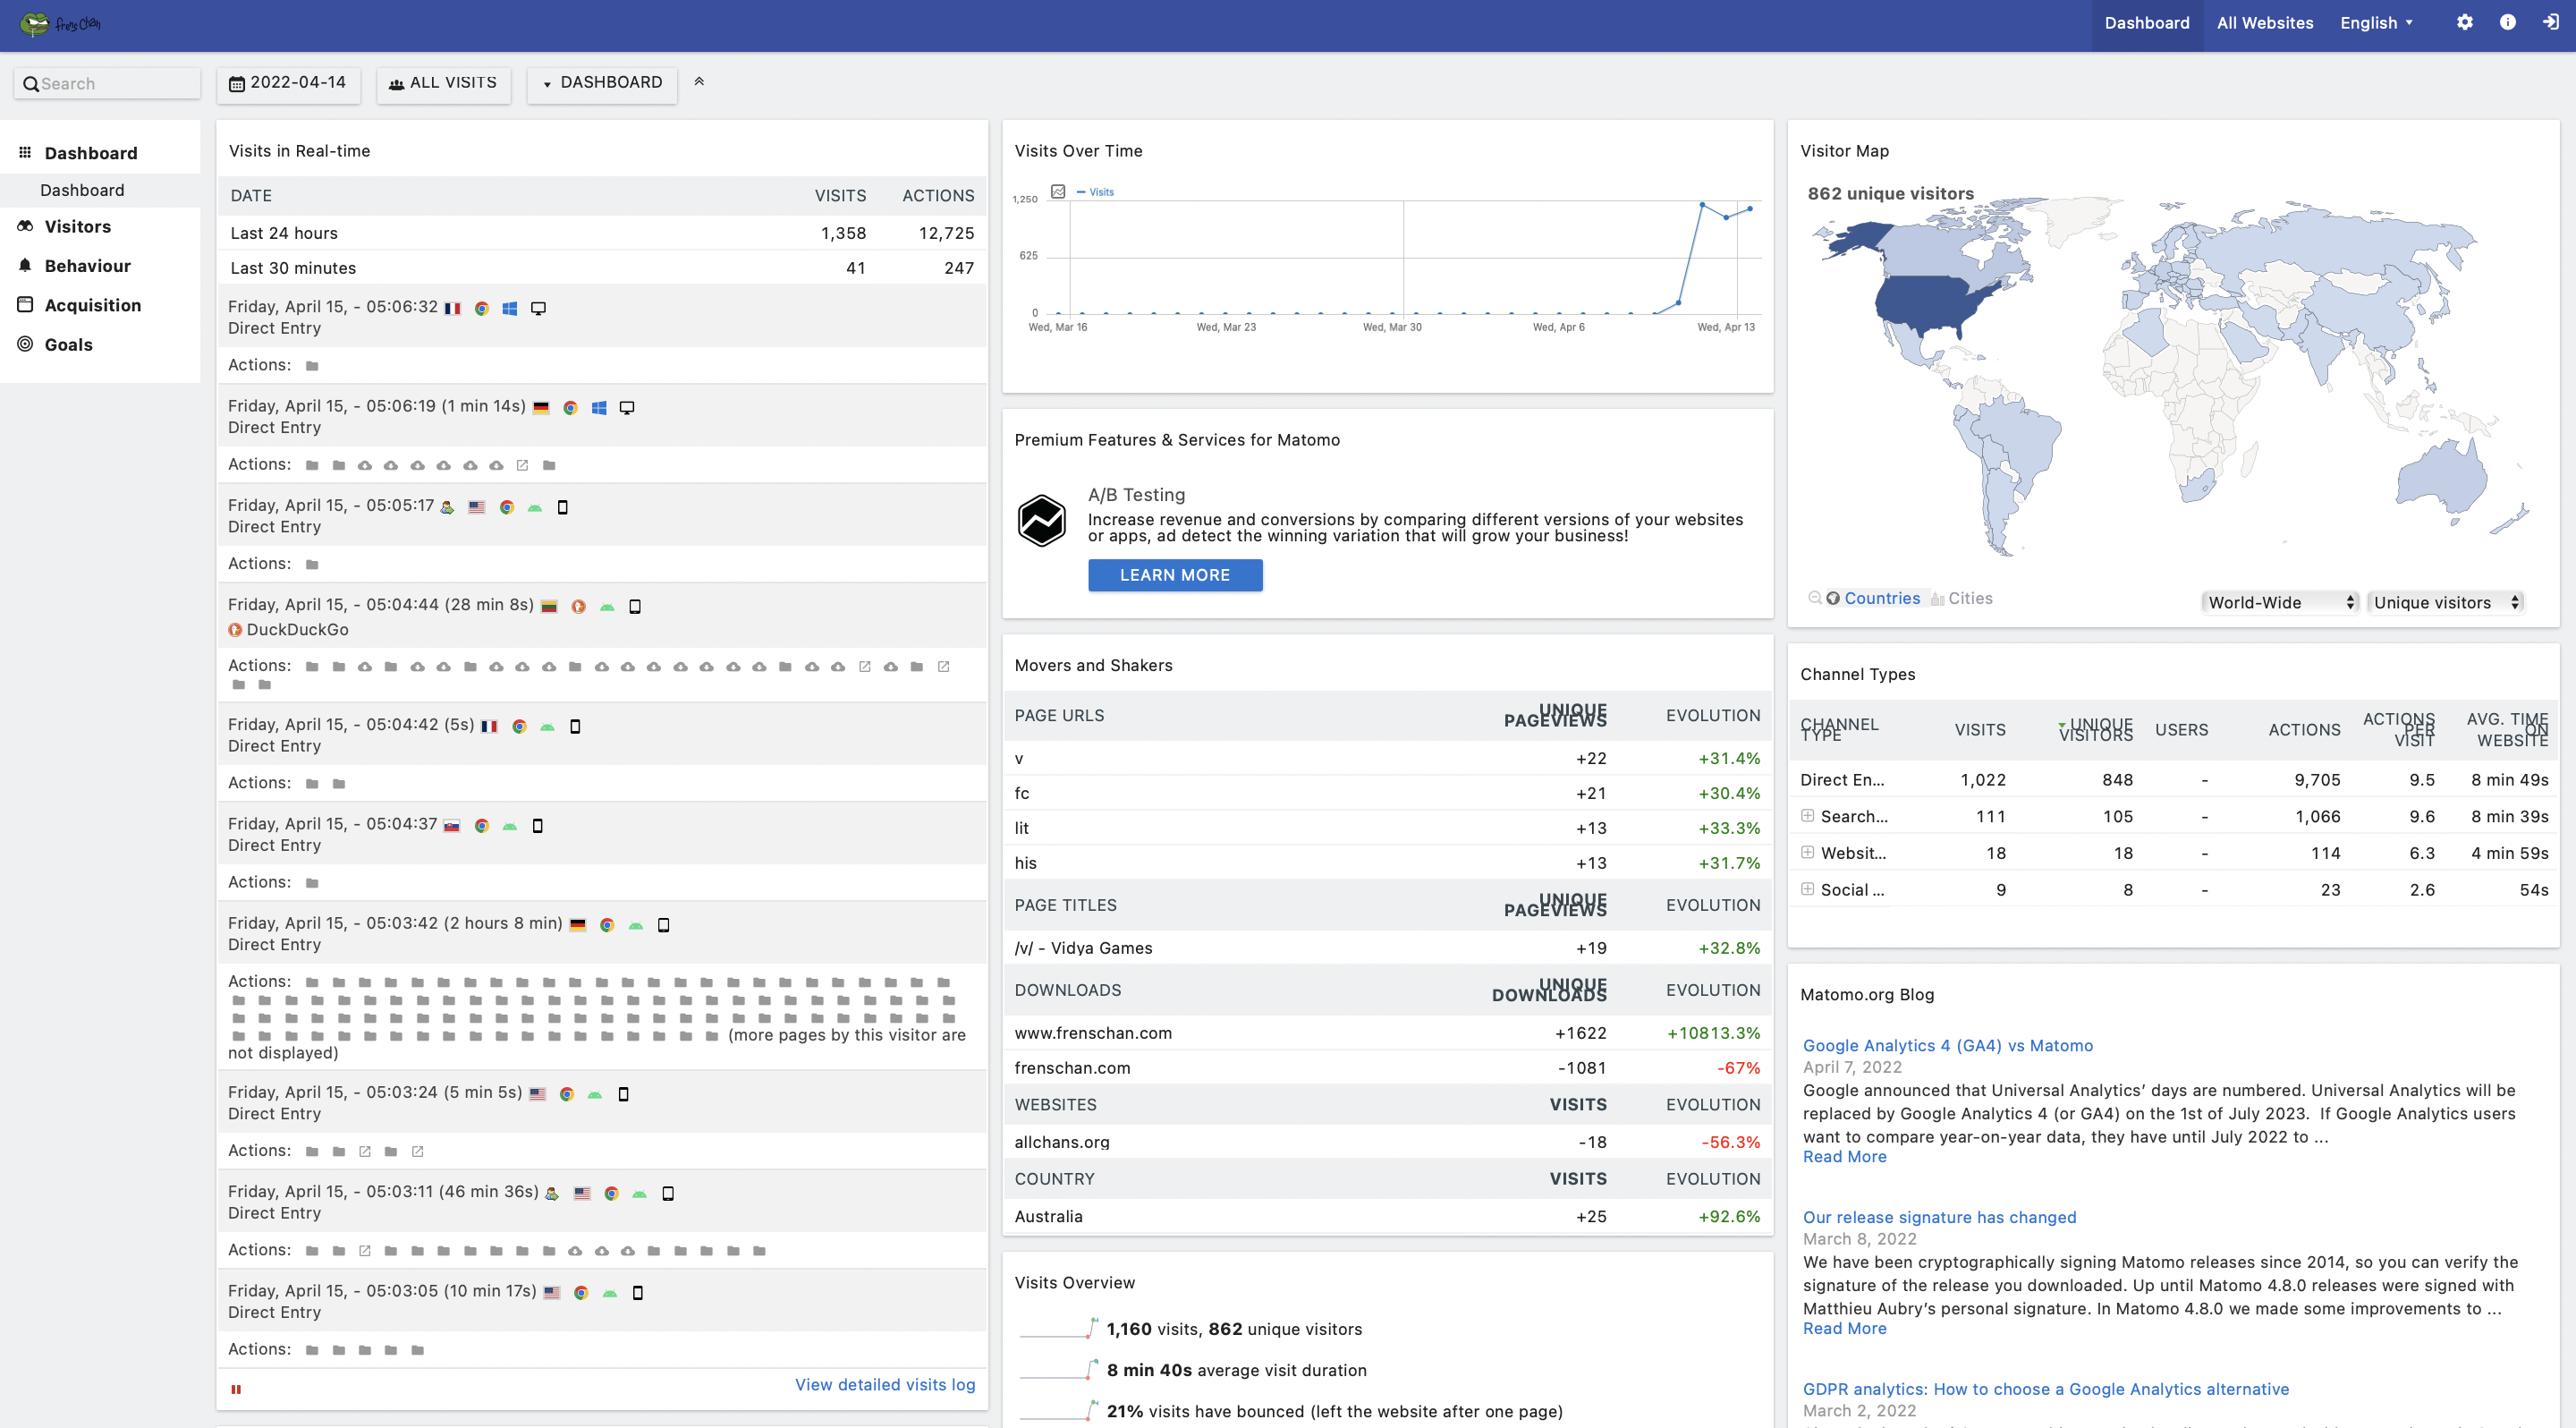Click Read More under April 7 post
Screen dimensions: 2576x1428
coord(1844,1156)
